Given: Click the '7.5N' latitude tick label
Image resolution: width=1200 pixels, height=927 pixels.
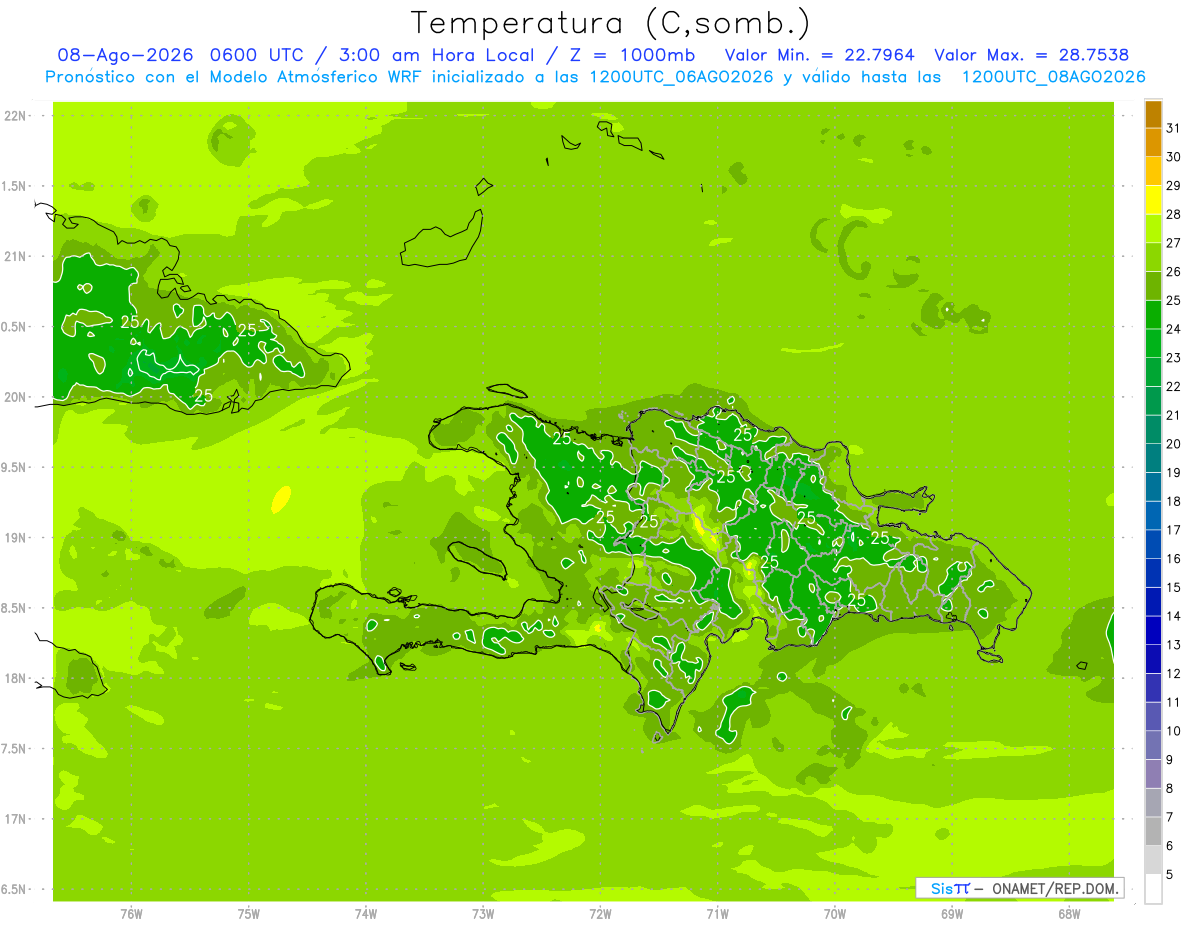Looking at the screenshot, I should [14, 749].
